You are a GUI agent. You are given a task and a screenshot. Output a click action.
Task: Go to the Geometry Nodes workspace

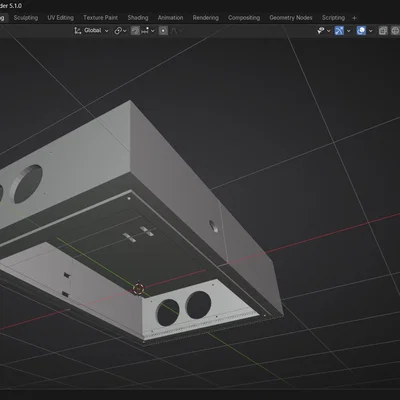point(291,18)
